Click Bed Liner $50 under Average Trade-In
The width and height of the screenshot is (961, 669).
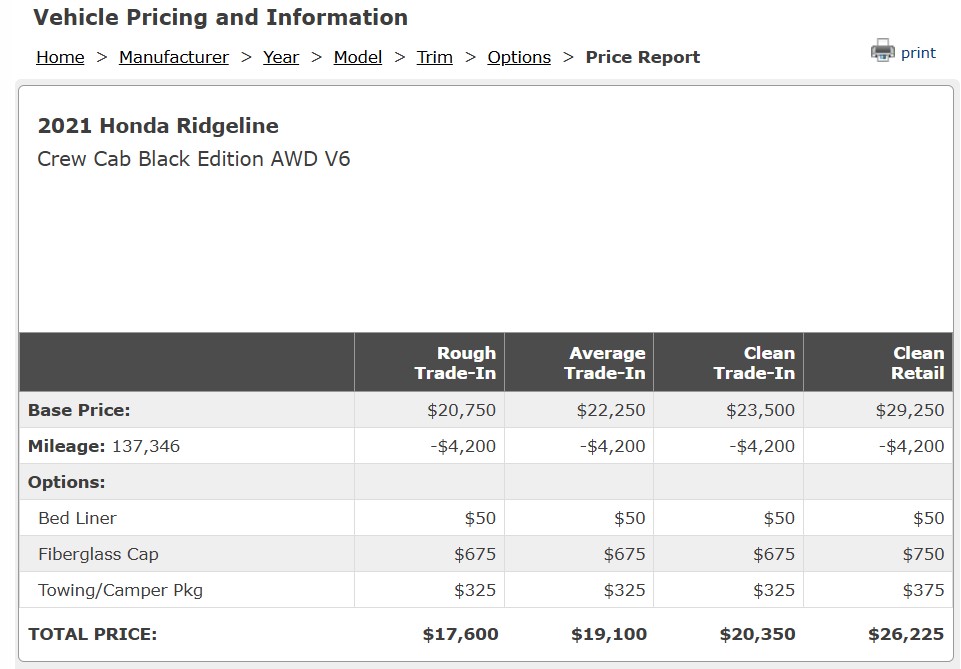(x=630, y=518)
